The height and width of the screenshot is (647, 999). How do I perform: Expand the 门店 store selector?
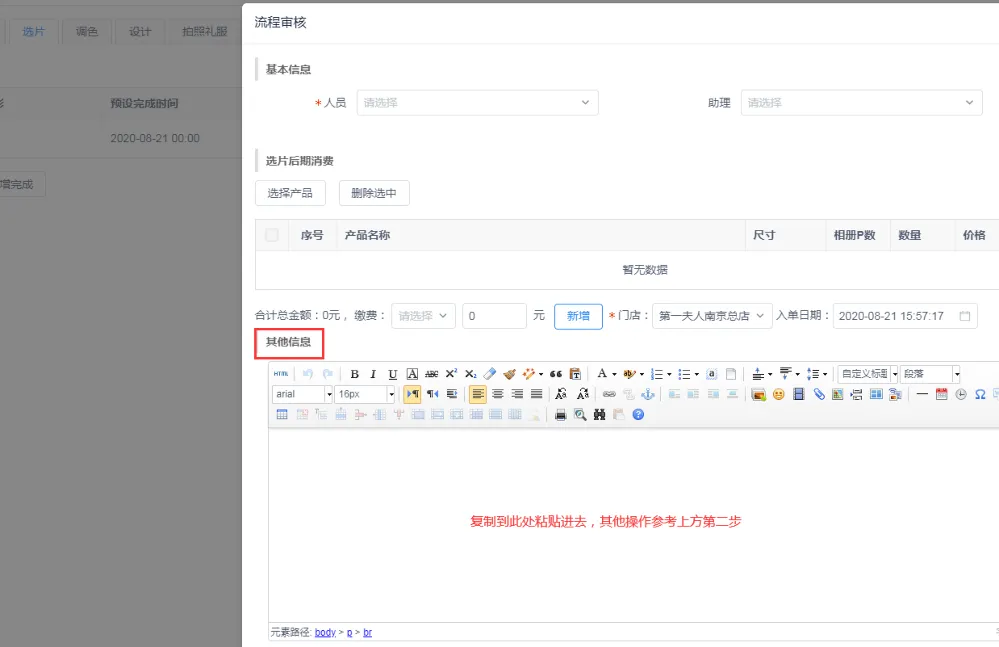tap(712, 315)
